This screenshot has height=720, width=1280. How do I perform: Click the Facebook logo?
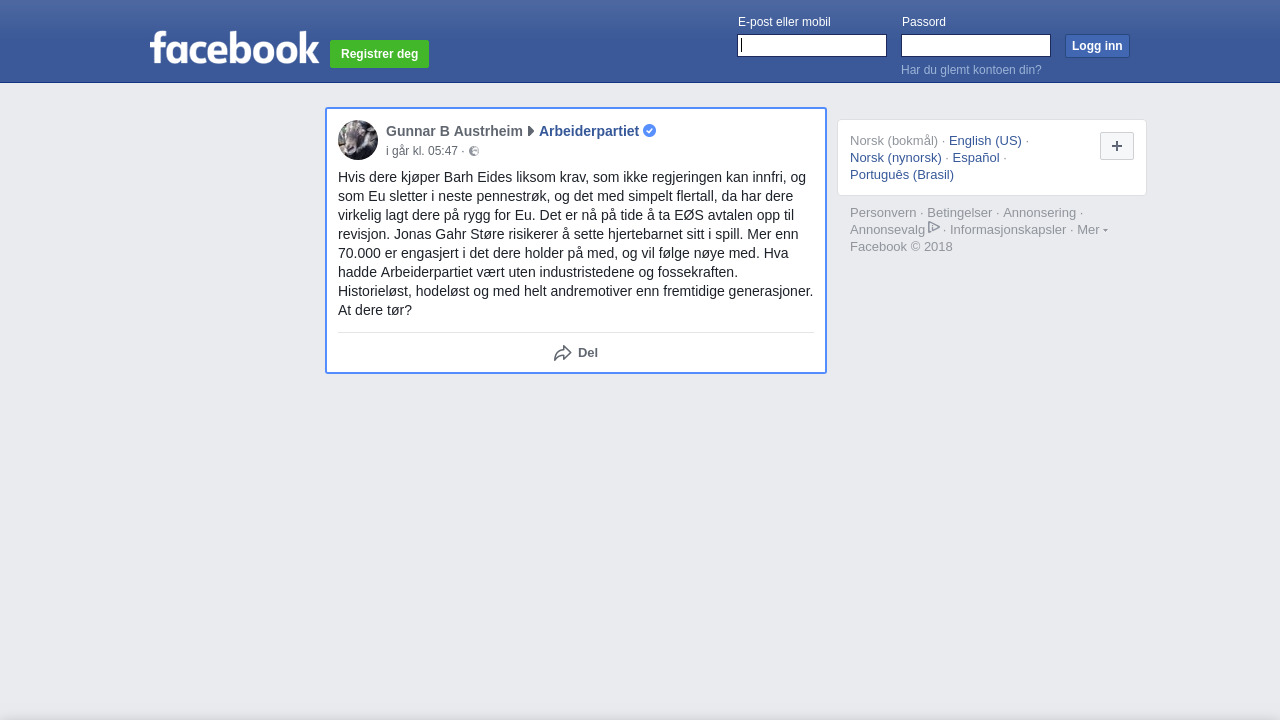coord(234,47)
